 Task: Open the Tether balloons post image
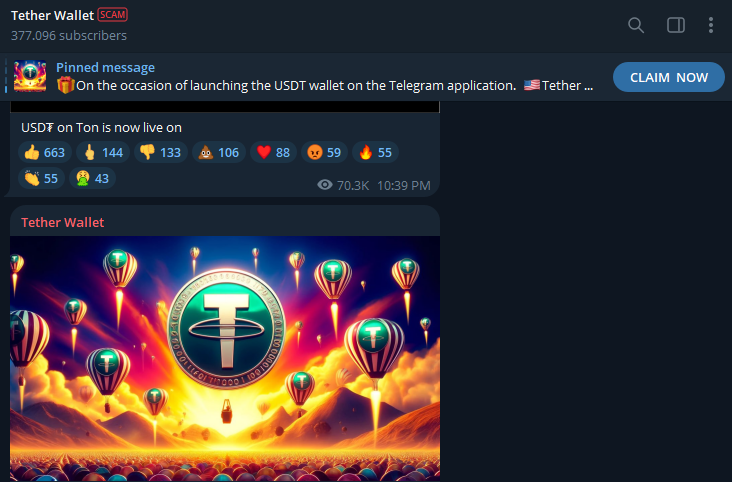click(x=225, y=359)
